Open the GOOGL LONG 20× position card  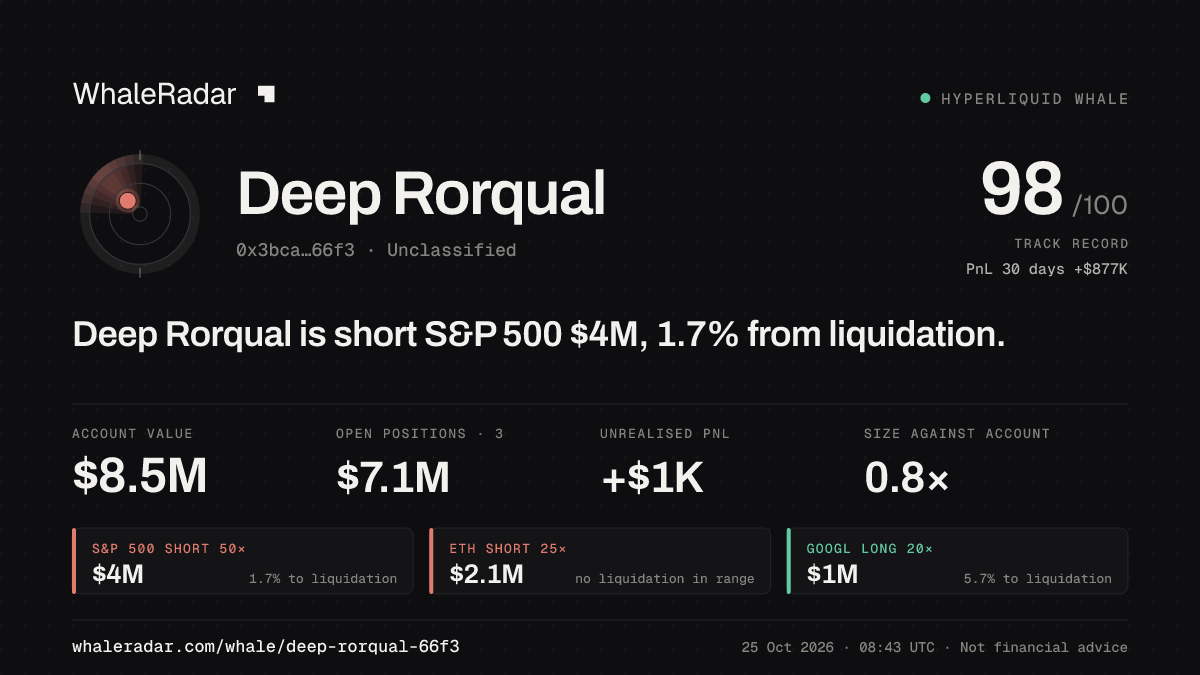coord(957,561)
